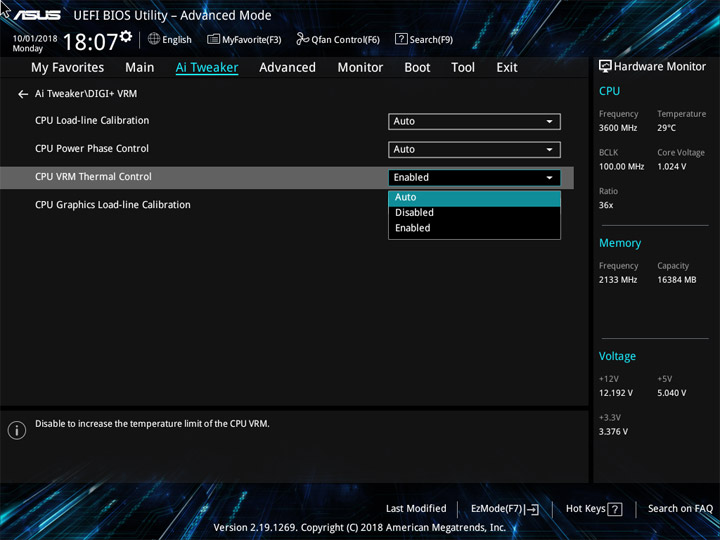Click the Version 2.19.1269 copyright text
This screenshot has height=540, width=720.
360,527
